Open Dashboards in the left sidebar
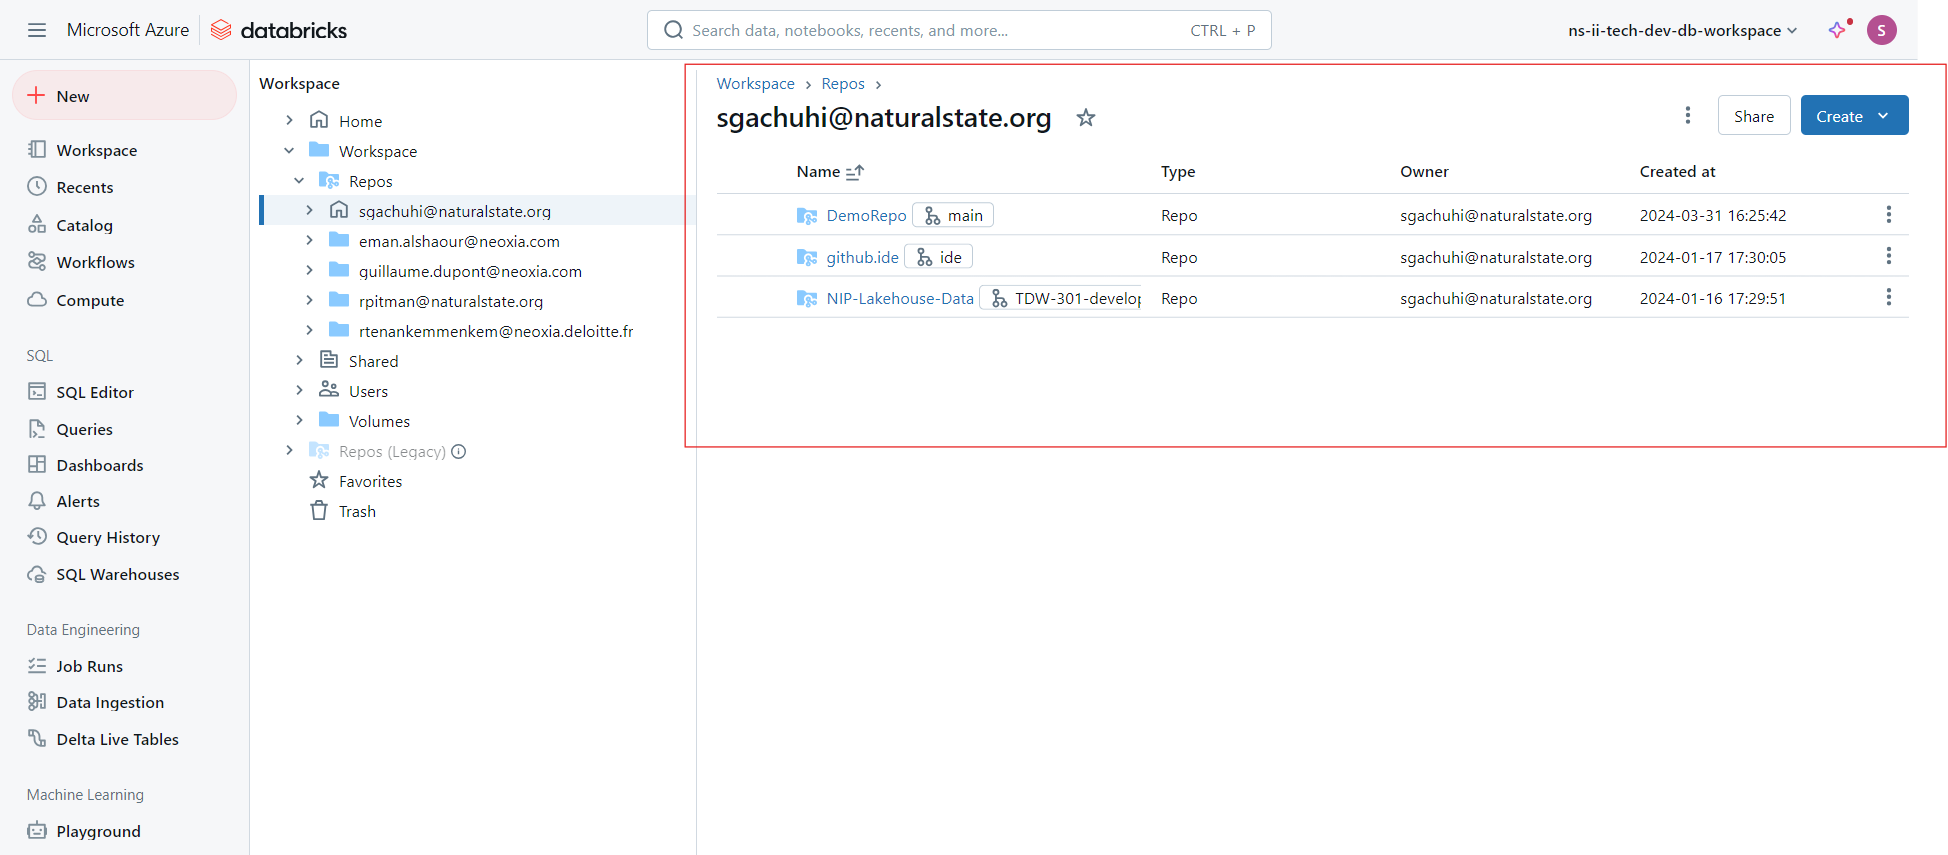1948x855 pixels. (x=100, y=465)
